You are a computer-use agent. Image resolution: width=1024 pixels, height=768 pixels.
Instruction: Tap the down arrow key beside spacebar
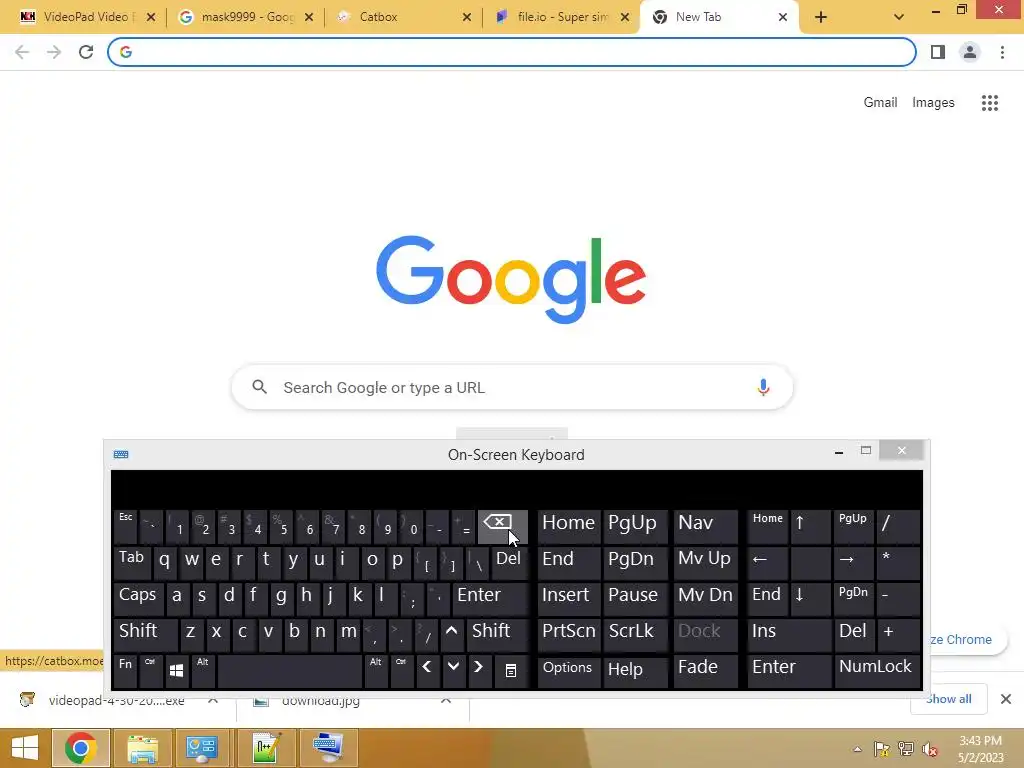click(453, 671)
